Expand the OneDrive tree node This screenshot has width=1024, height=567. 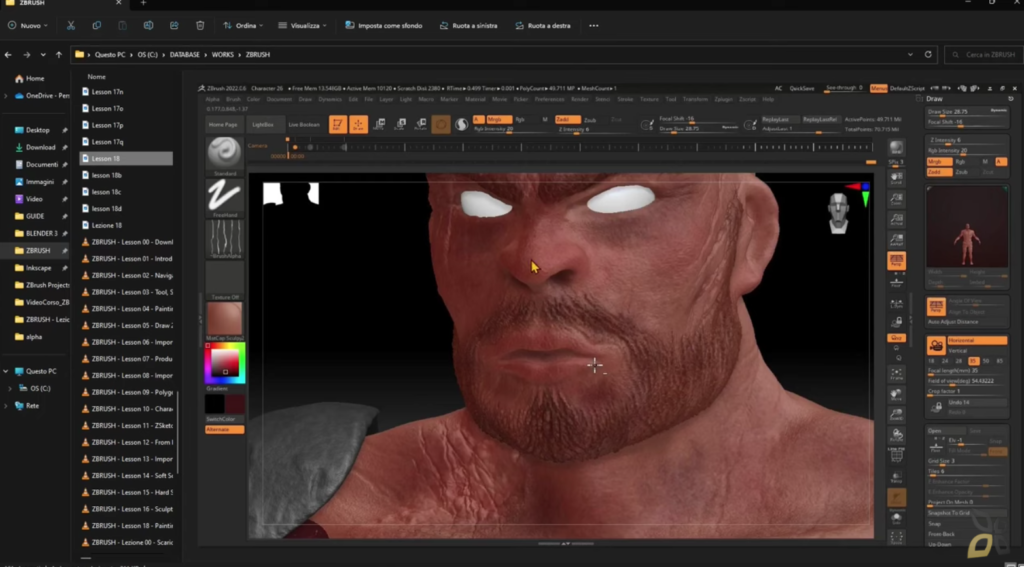tap(6, 95)
